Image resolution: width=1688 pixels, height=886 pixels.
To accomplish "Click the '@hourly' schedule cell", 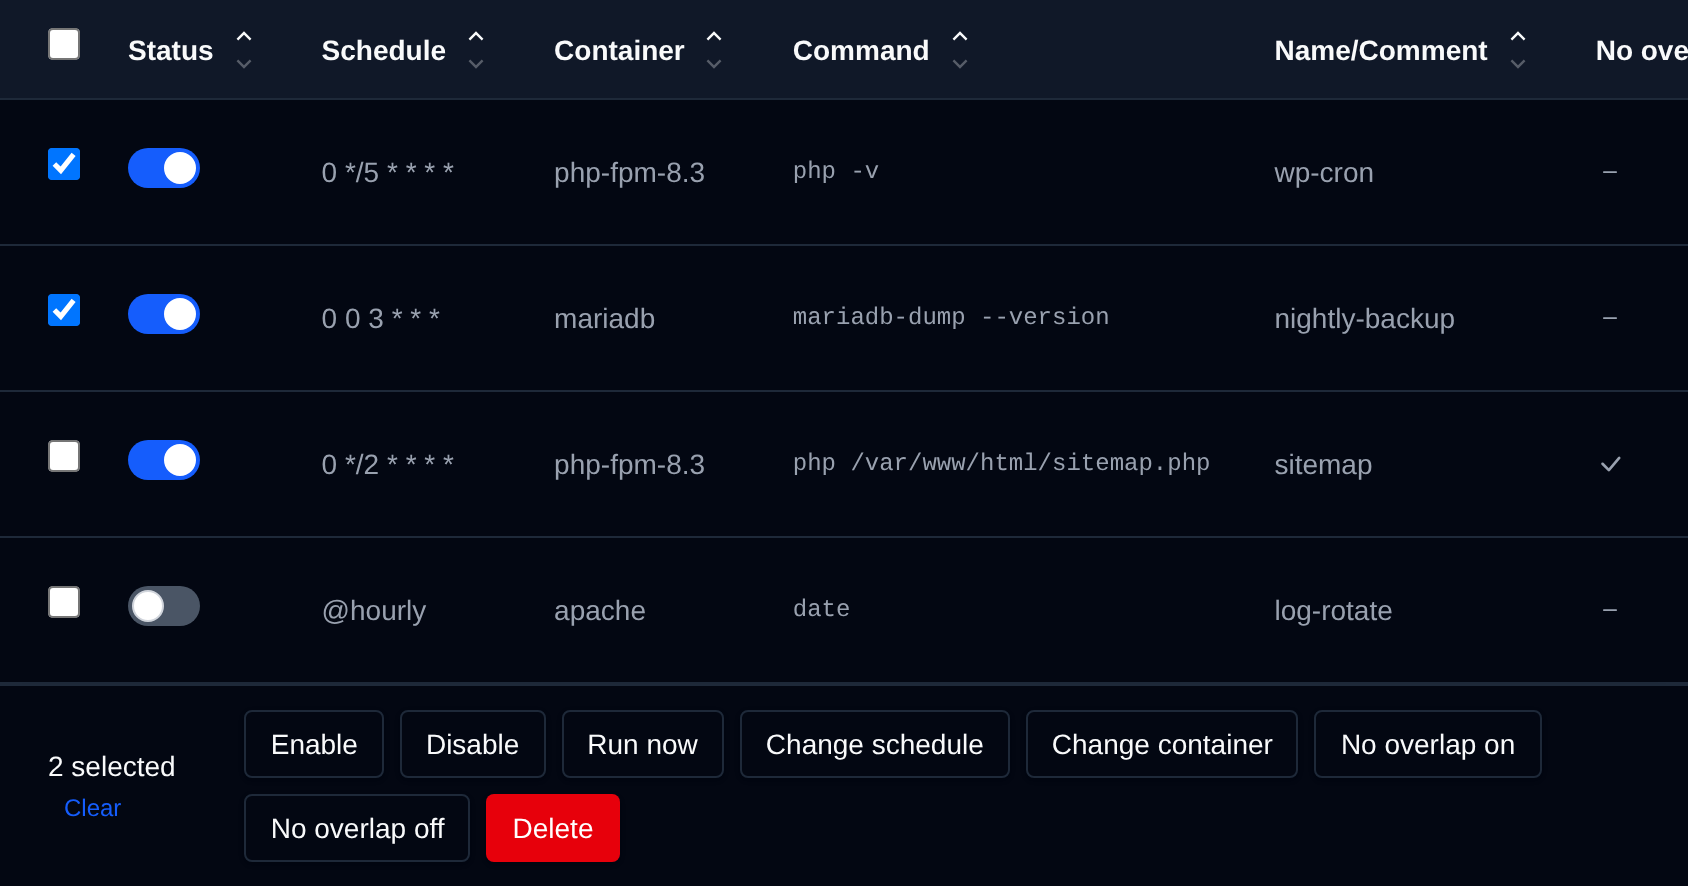I will click(x=374, y=610).
